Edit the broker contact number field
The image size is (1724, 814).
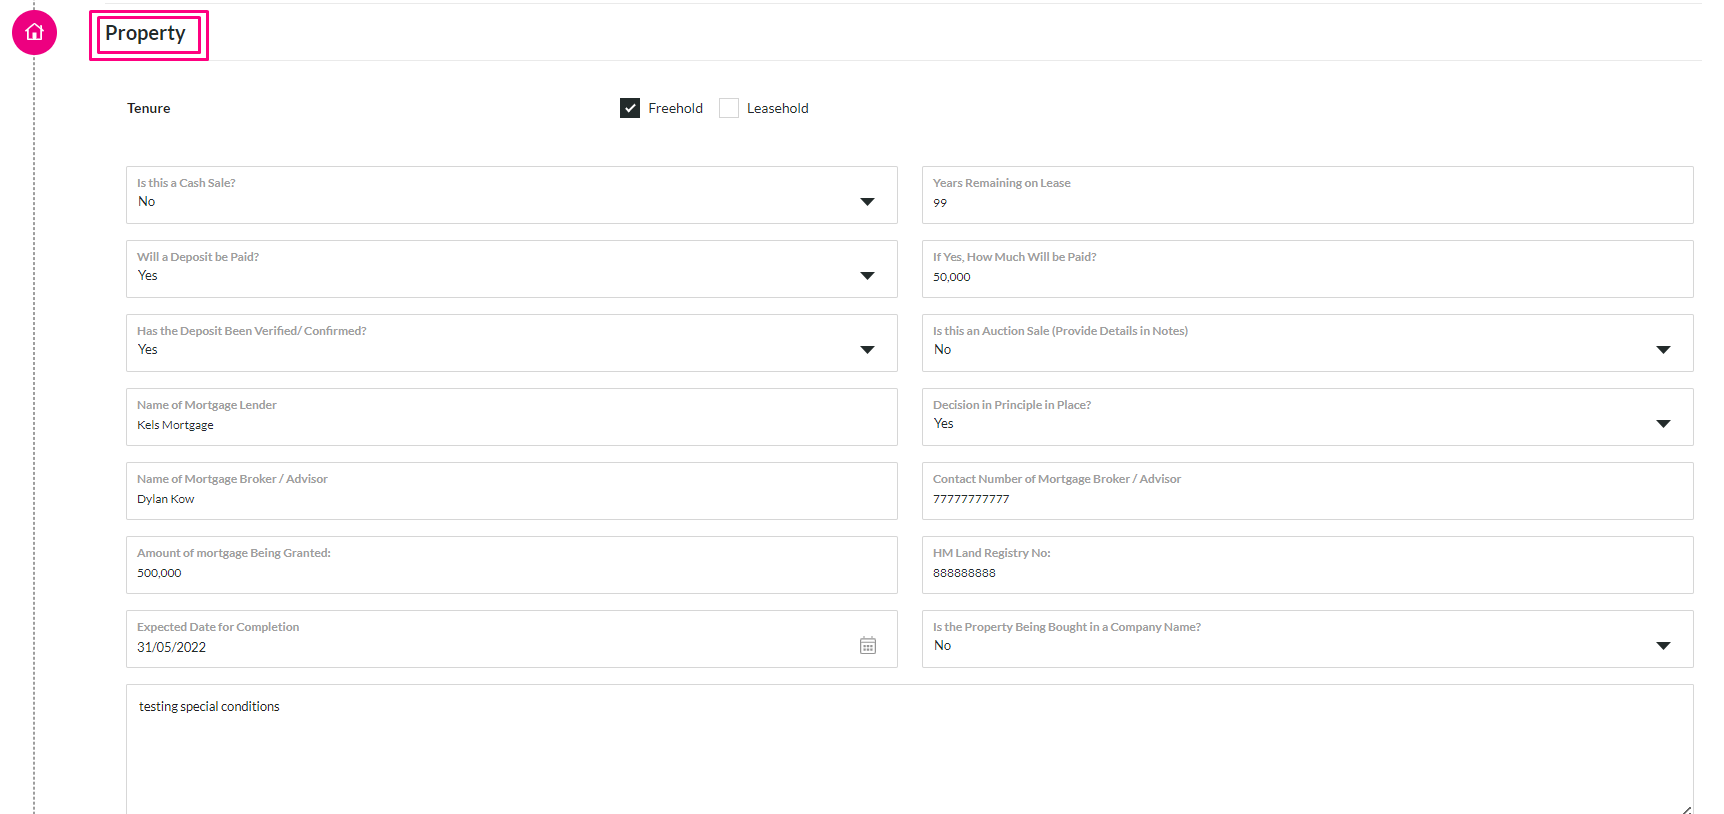coord(1307,491)
